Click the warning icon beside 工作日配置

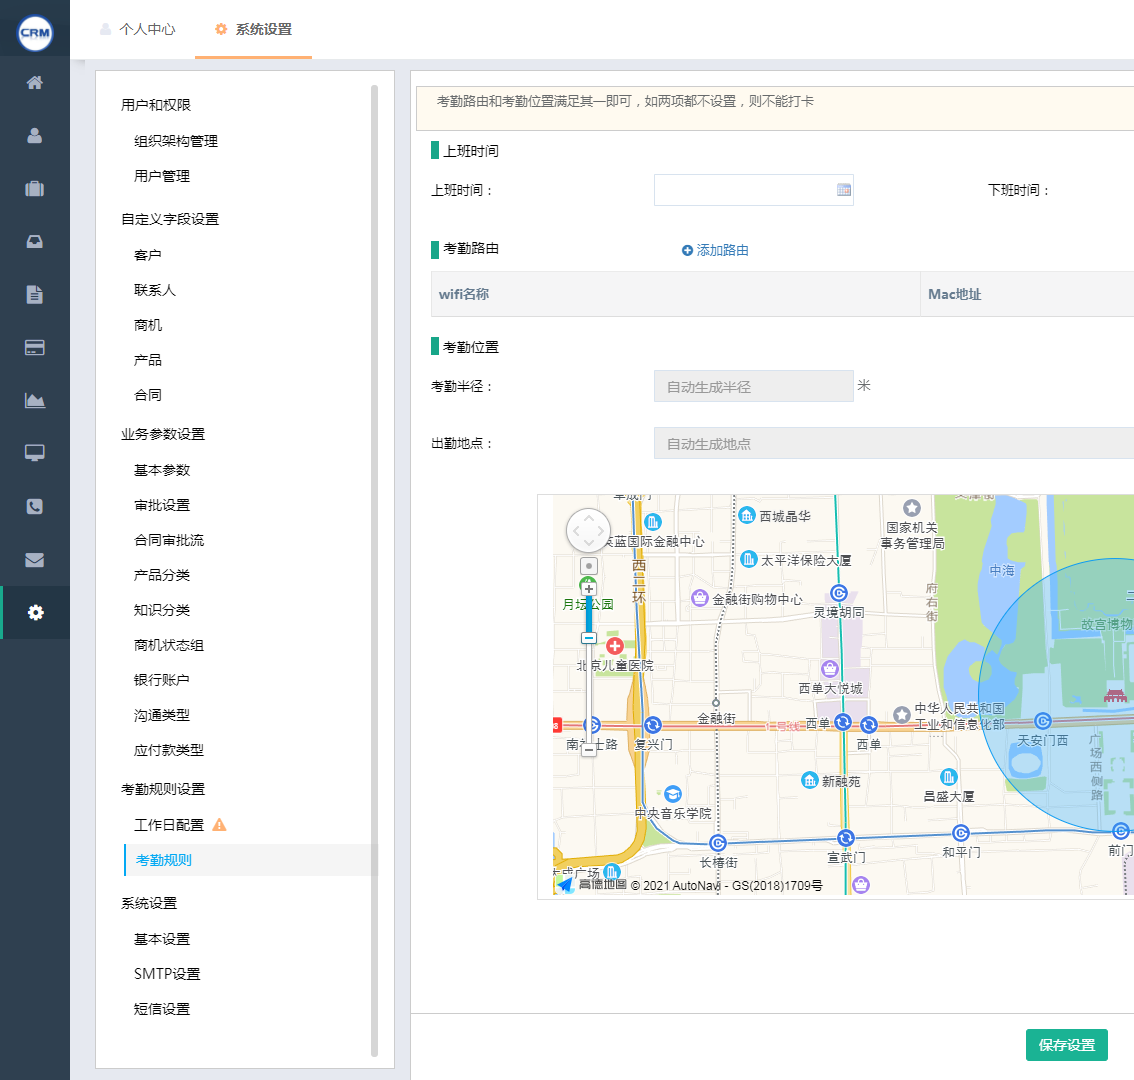click(220, 824)
